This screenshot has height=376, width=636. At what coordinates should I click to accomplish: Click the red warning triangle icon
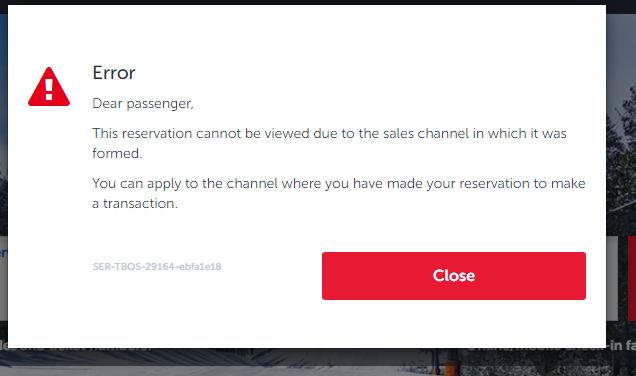click(x=49, y=87)
